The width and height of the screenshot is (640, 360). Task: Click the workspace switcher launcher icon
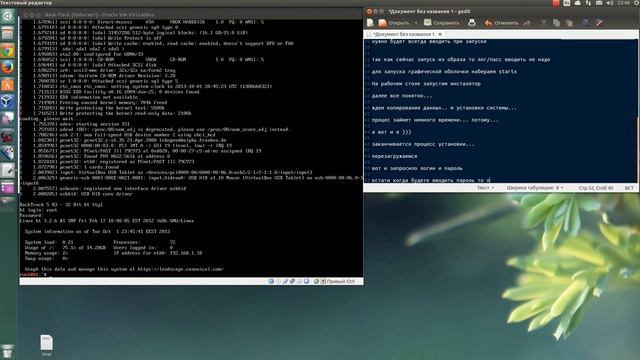(8, 188)
